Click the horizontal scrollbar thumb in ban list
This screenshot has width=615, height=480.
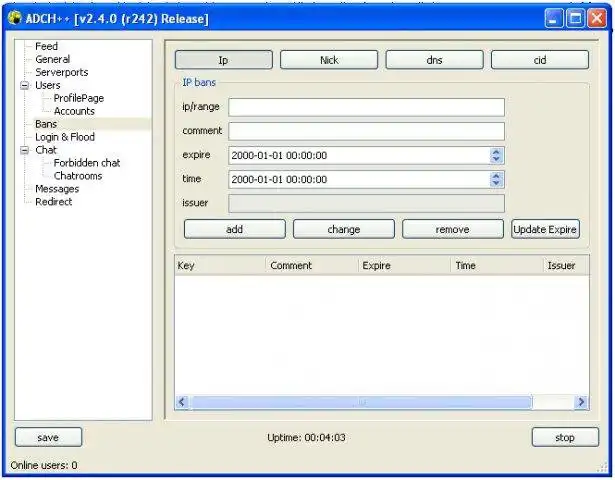tap(362, 402)
